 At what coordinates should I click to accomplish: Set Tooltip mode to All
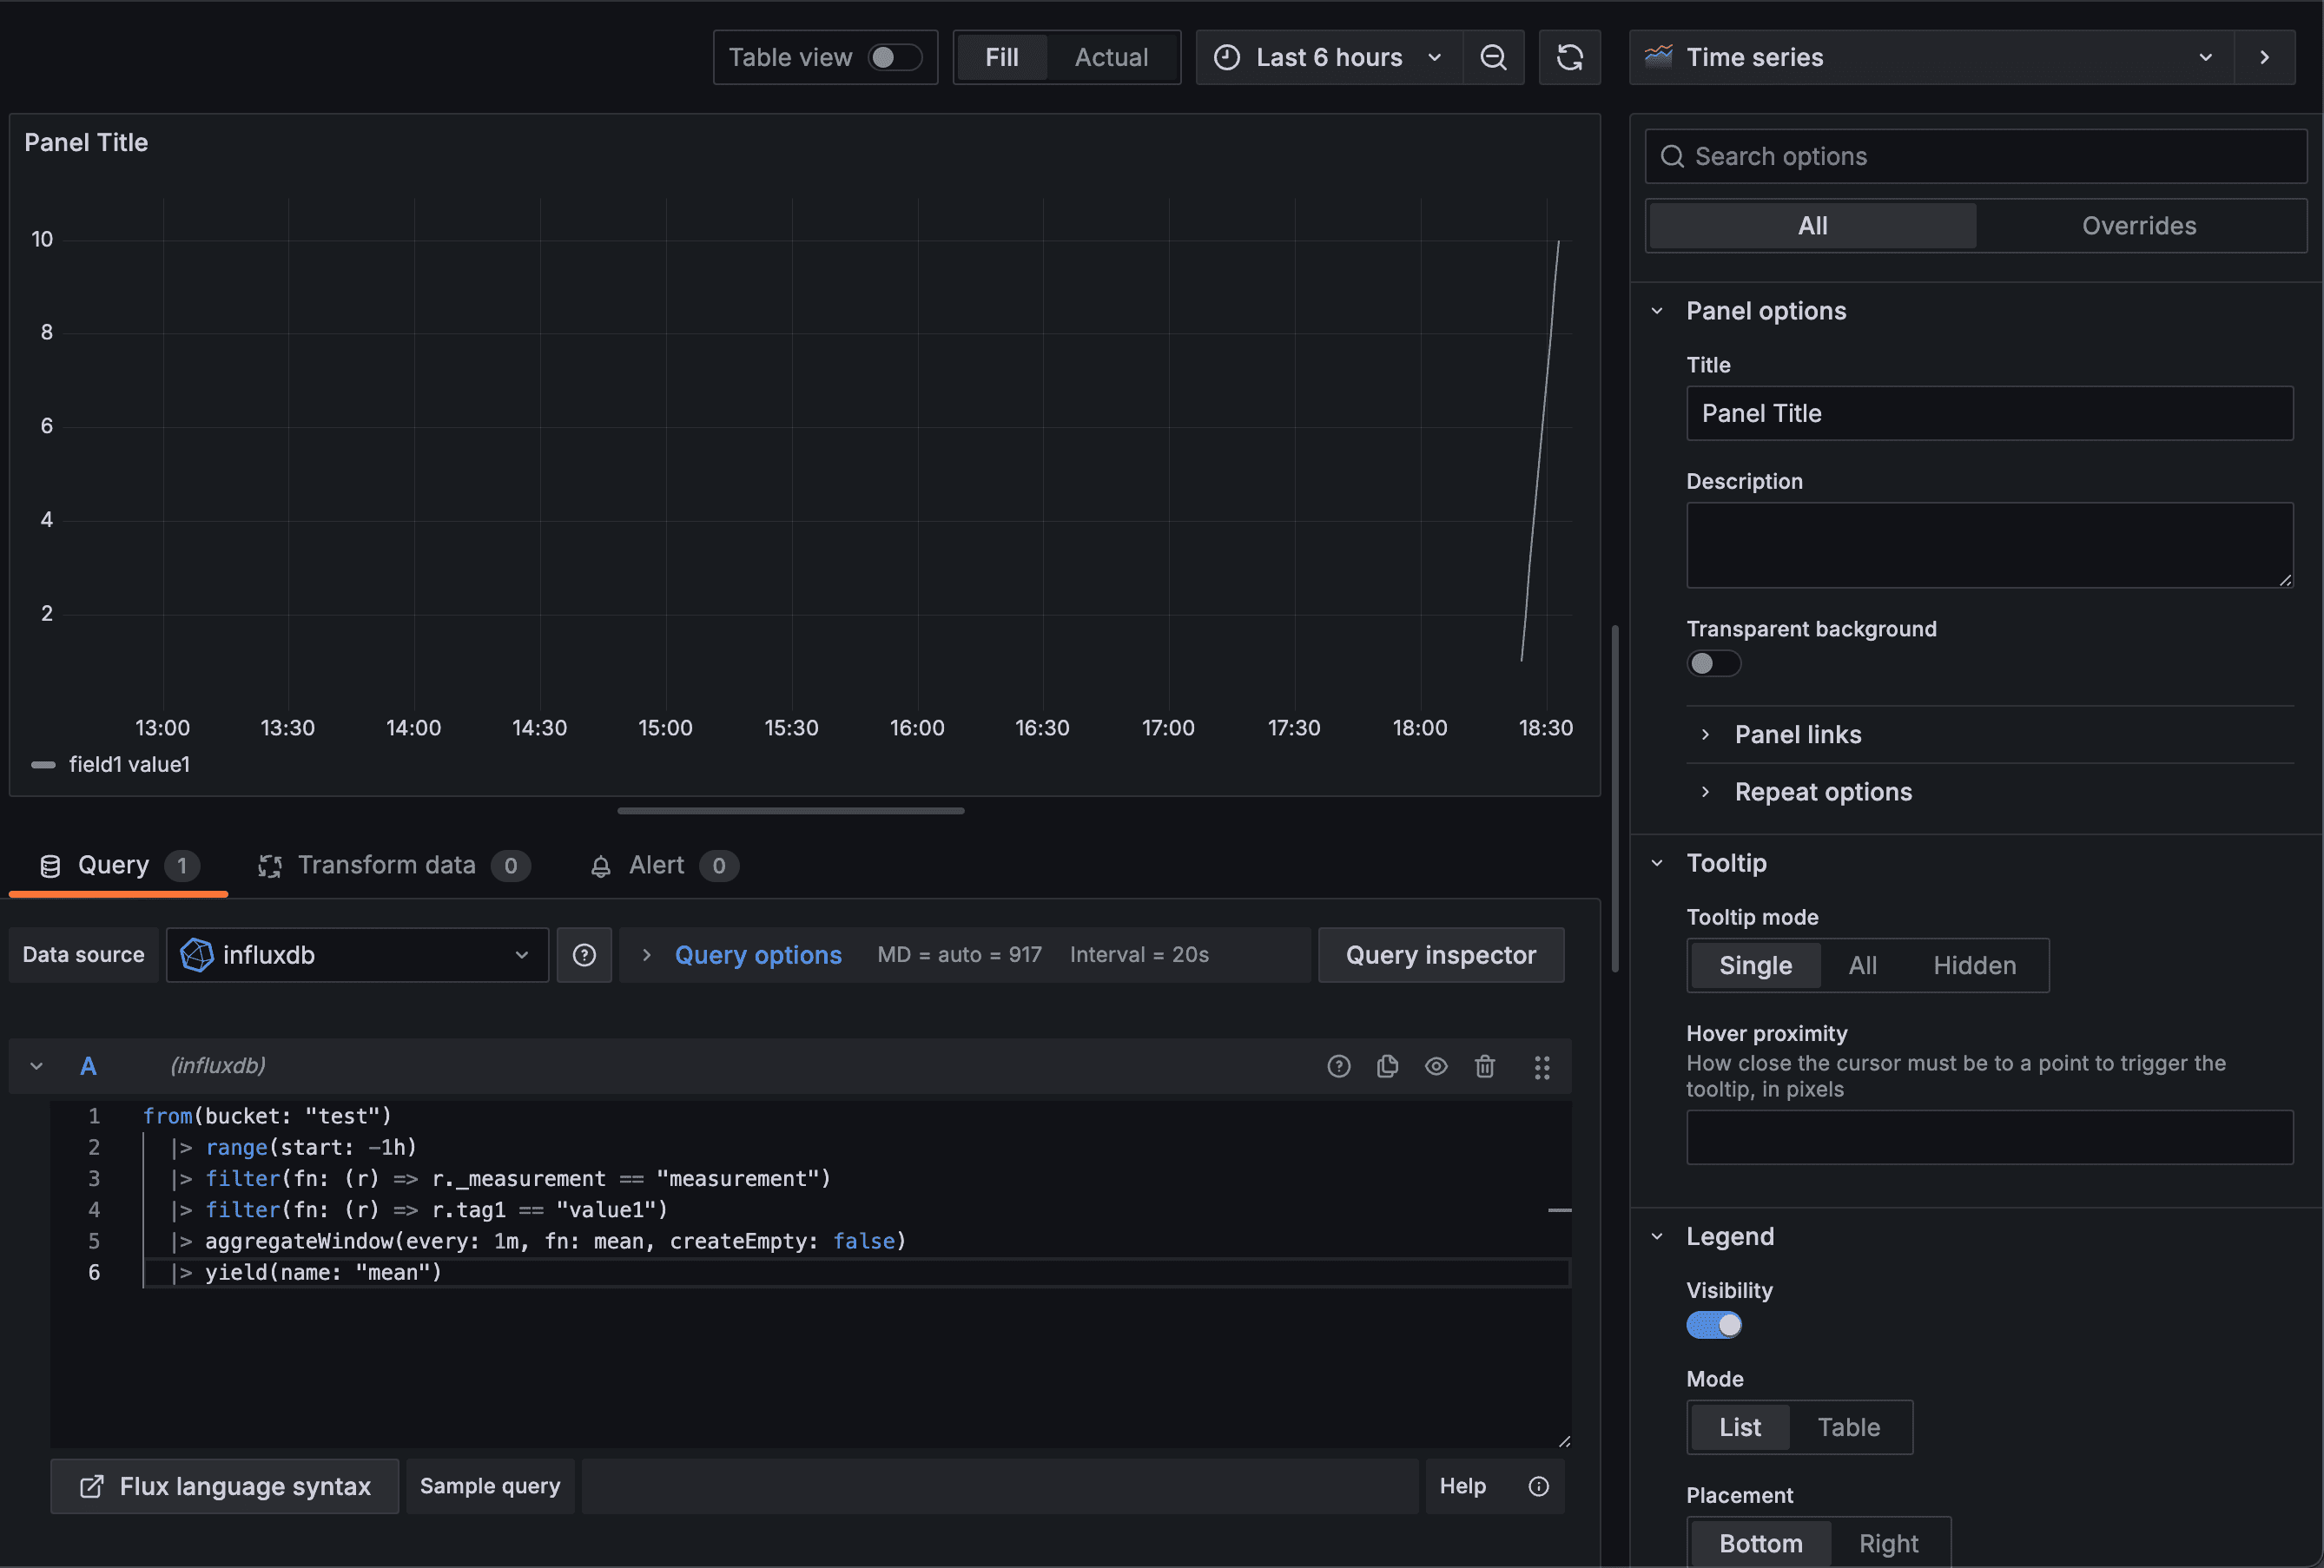click(1862, 966)
